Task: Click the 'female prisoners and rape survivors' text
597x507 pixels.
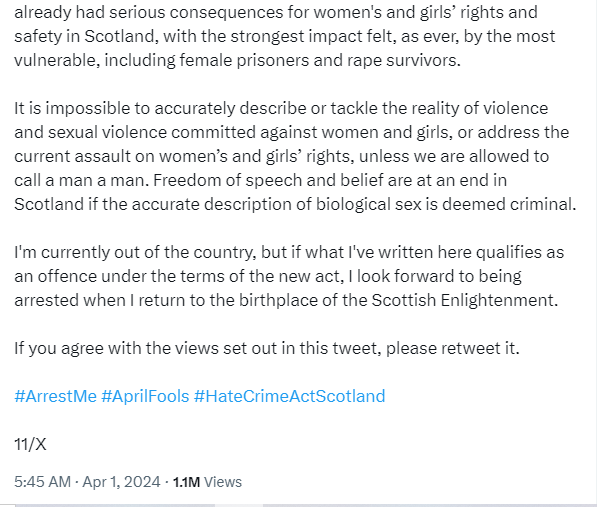Action: point(320,61)
